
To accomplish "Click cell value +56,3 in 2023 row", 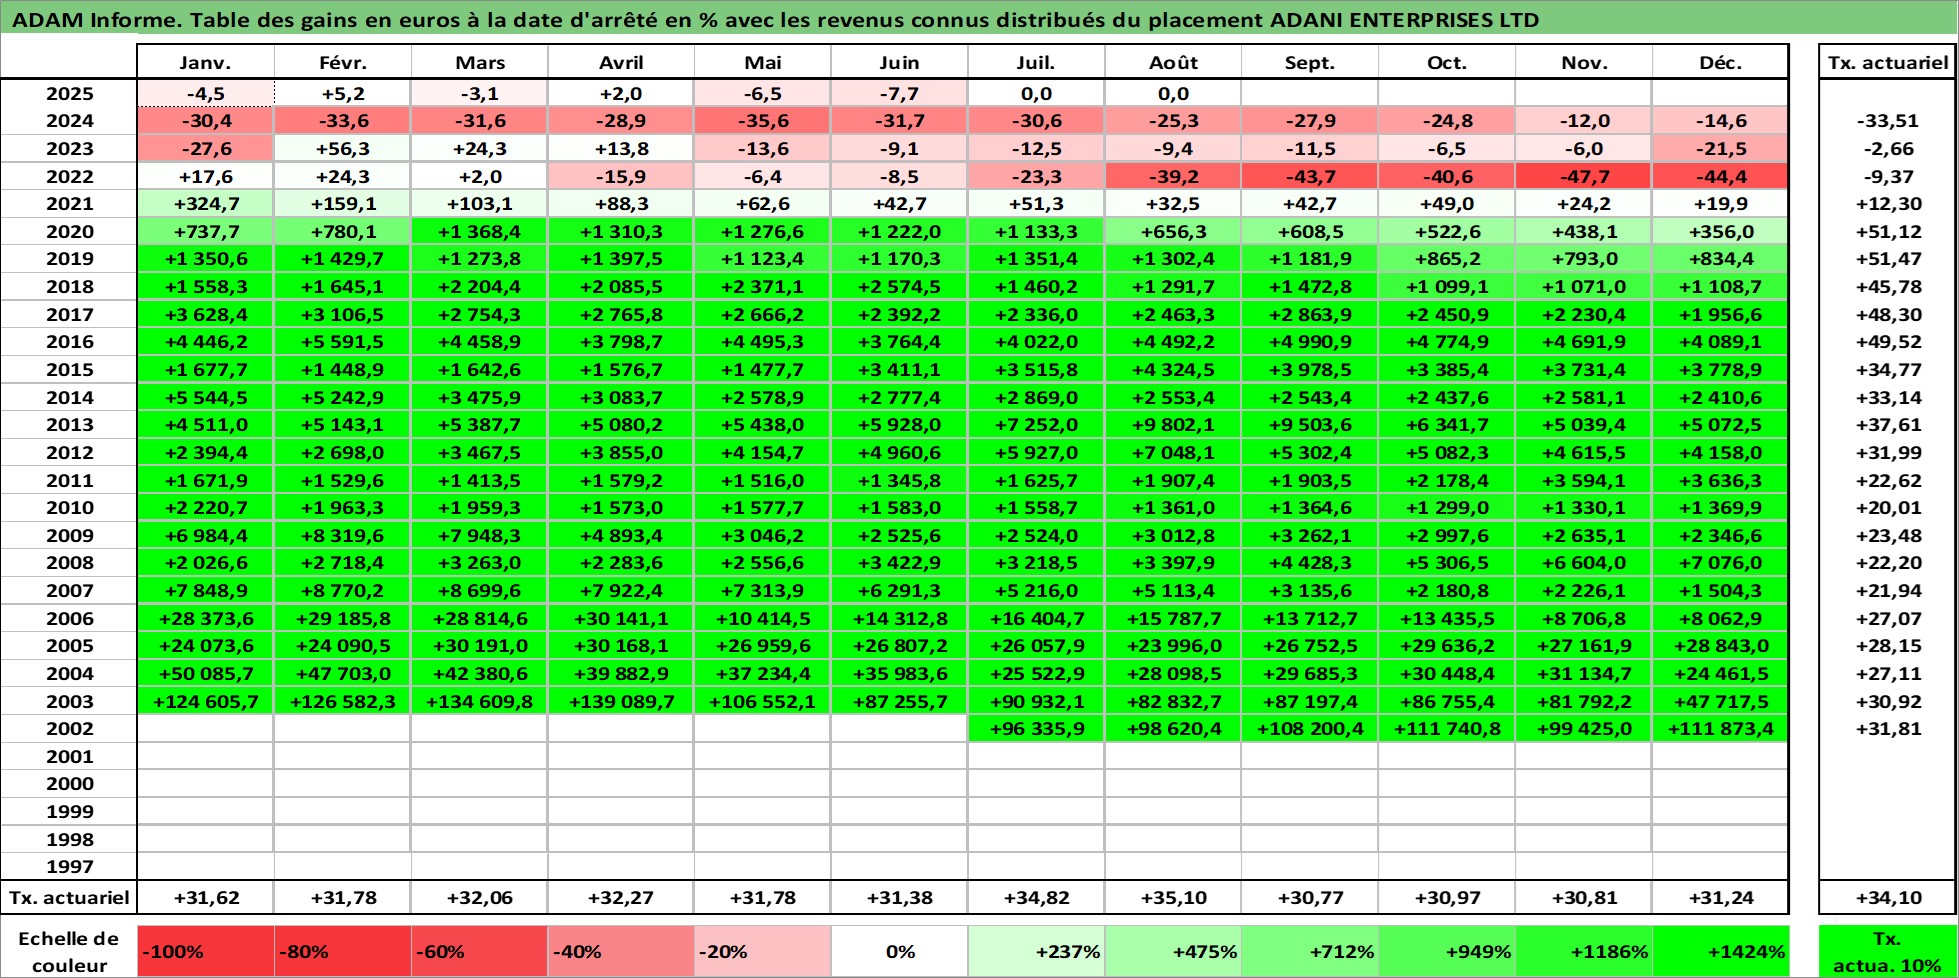I will coord(343,149).
